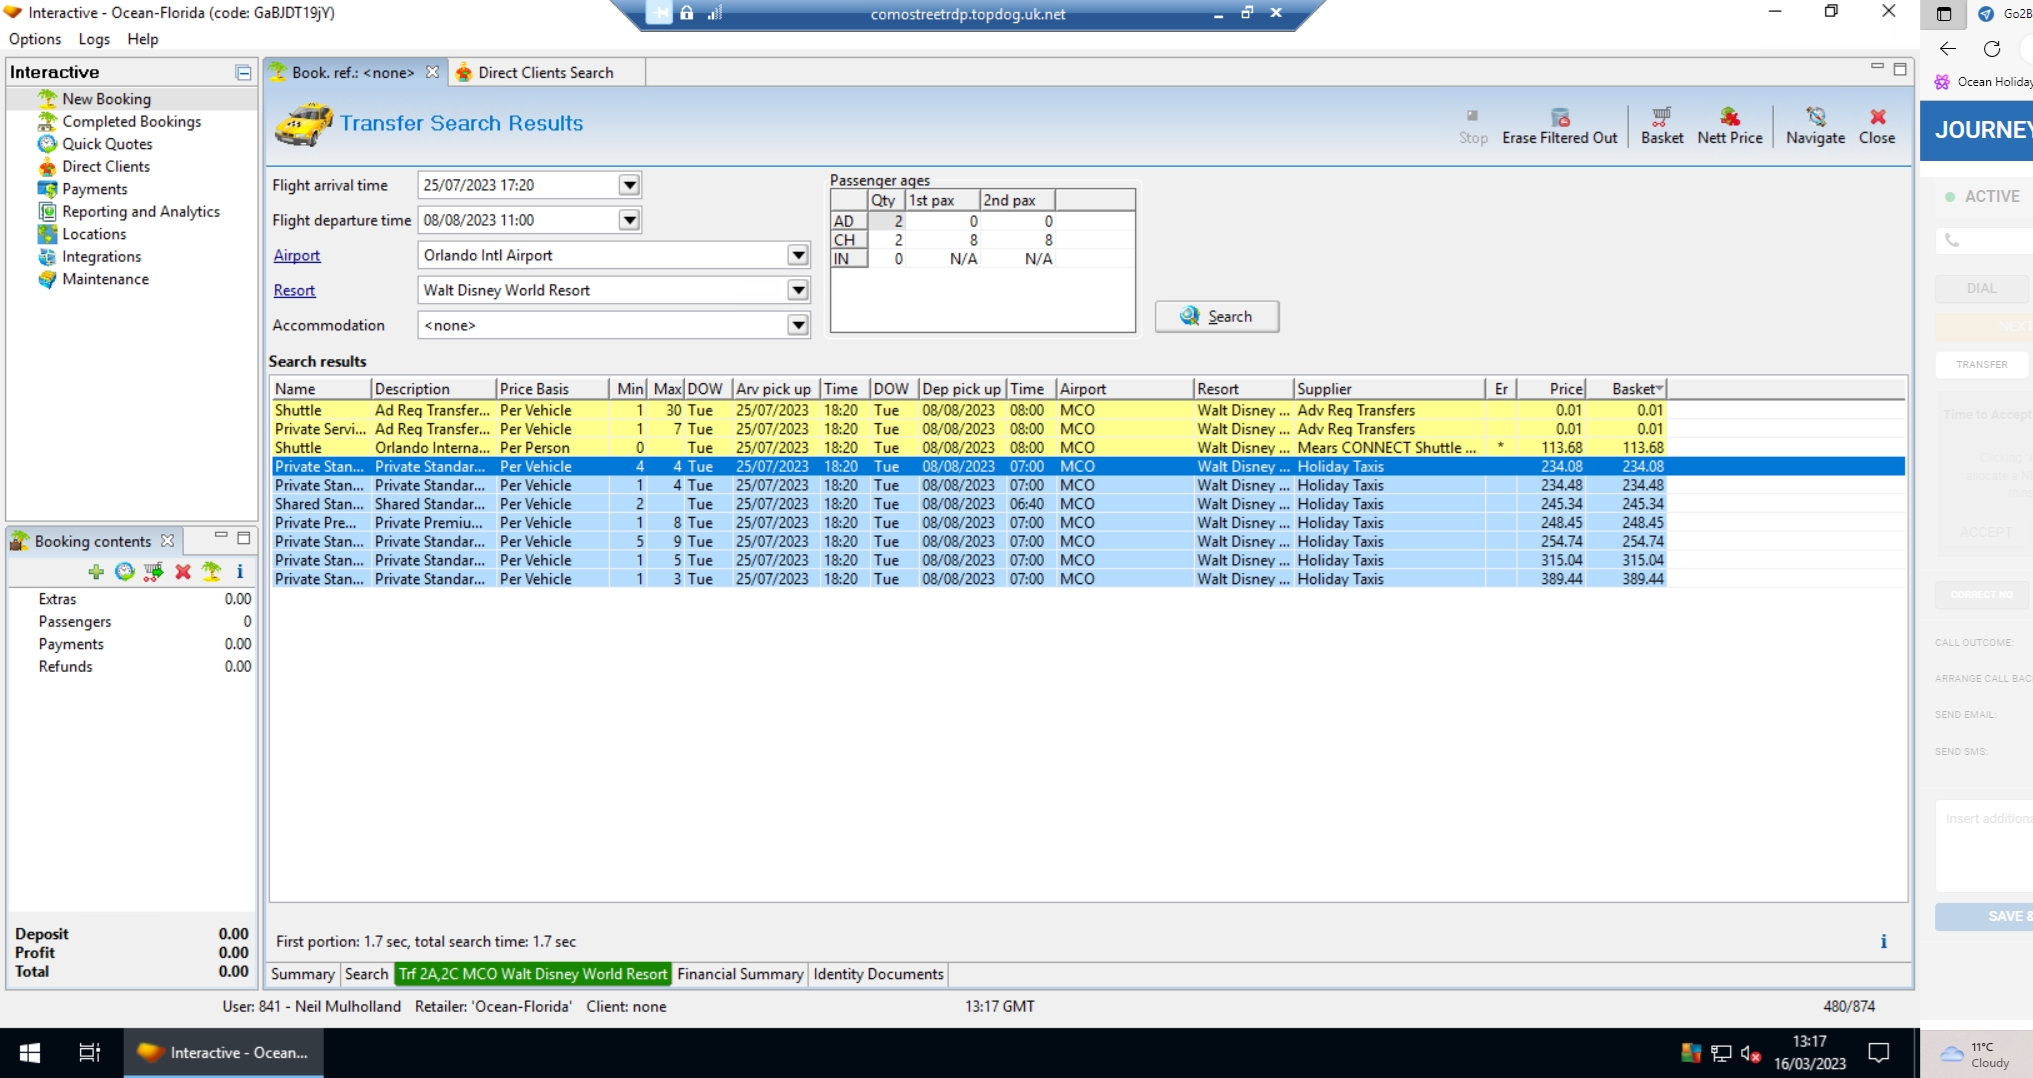Open Windows Start menu
This screenshot has width=2033, height=1078.
[x=30, y=1053]
